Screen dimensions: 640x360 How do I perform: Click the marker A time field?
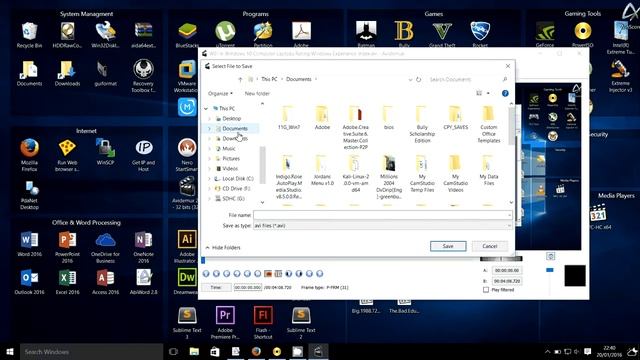click(x=507, y=270)
